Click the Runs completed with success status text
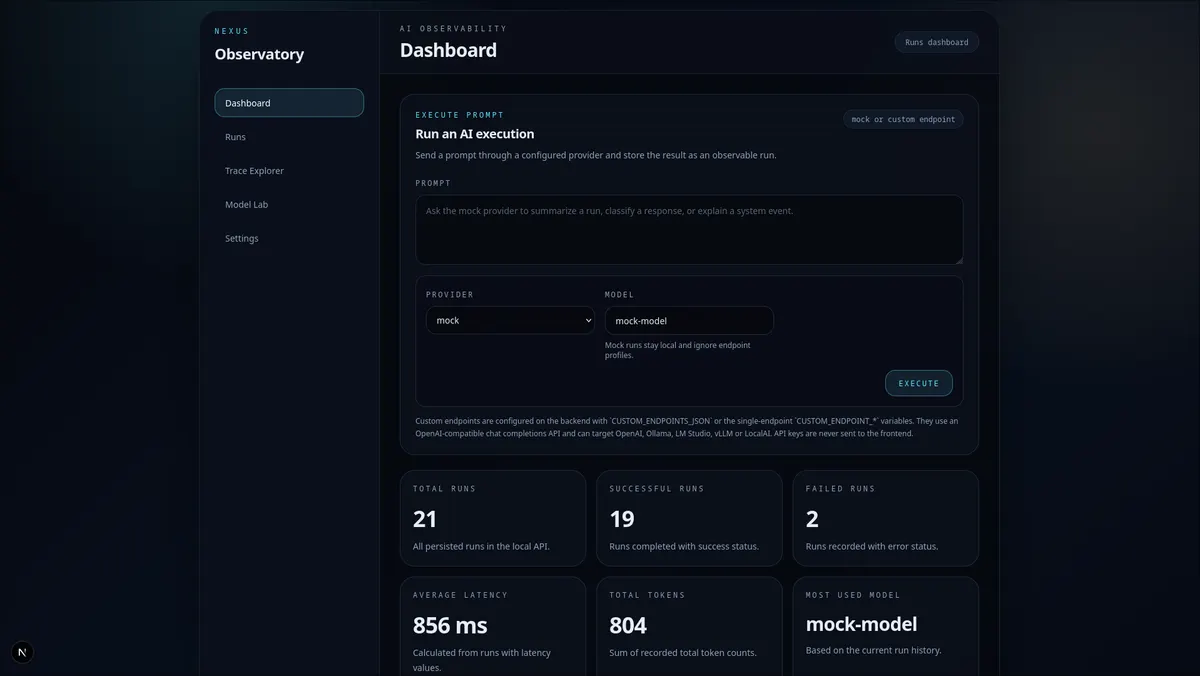This screenshot has width=1200, height=676. point(684,547)
